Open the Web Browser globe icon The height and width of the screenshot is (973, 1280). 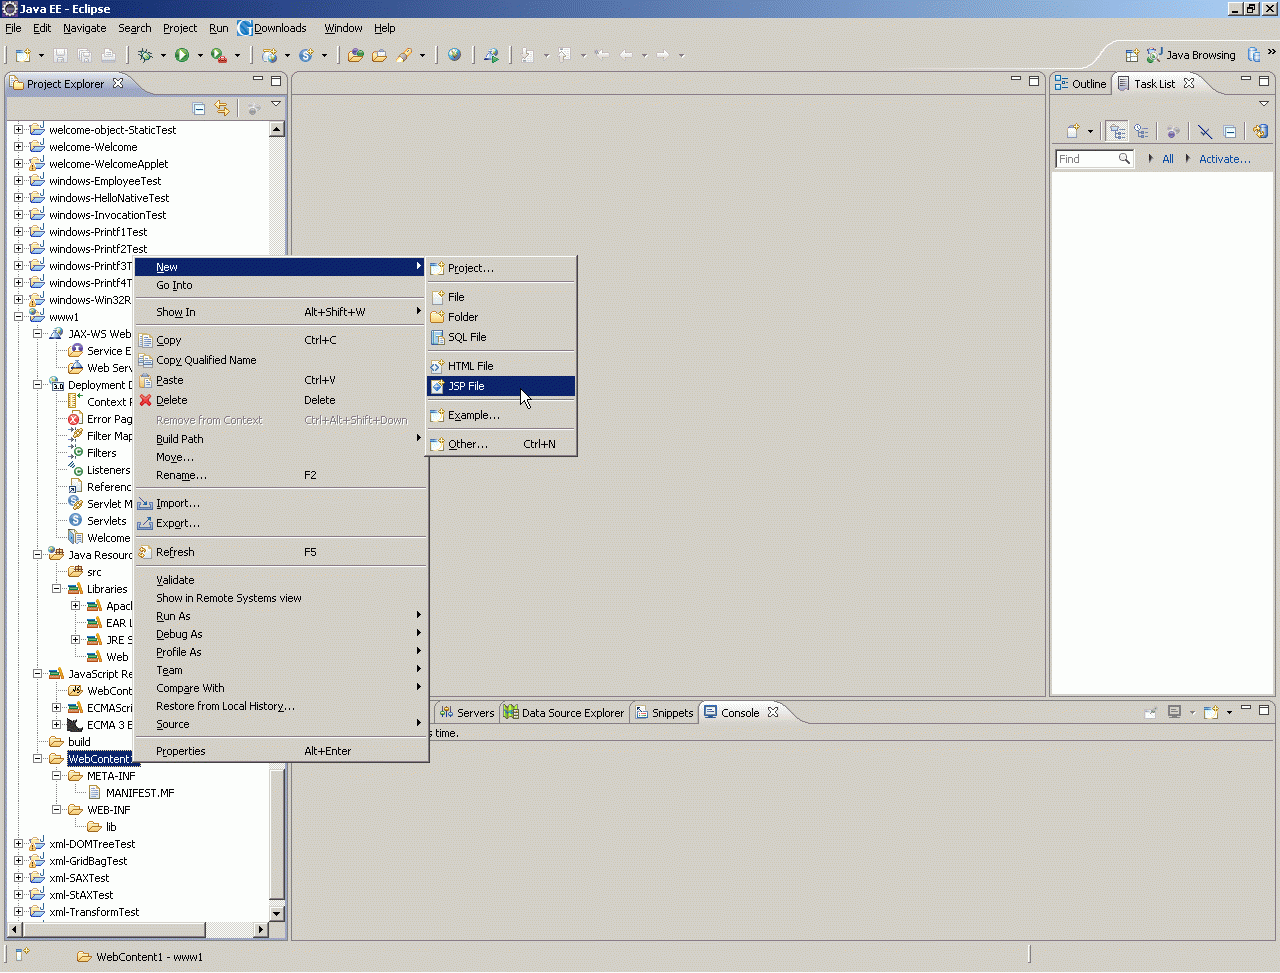(454, 56)
